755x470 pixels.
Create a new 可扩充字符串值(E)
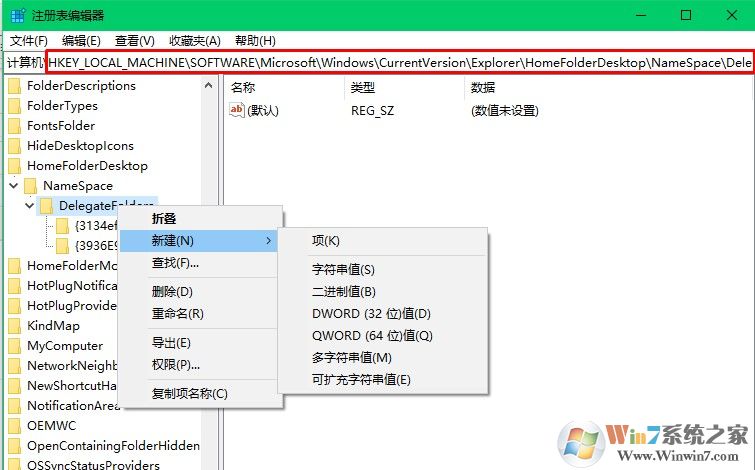361,380
